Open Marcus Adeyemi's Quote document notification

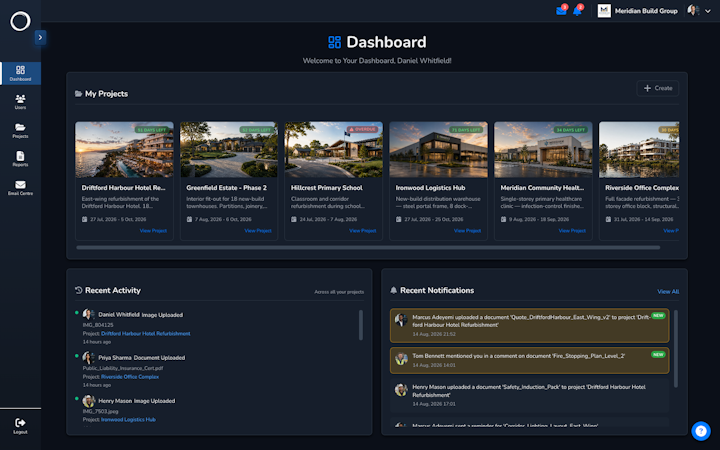coord(529,326)
